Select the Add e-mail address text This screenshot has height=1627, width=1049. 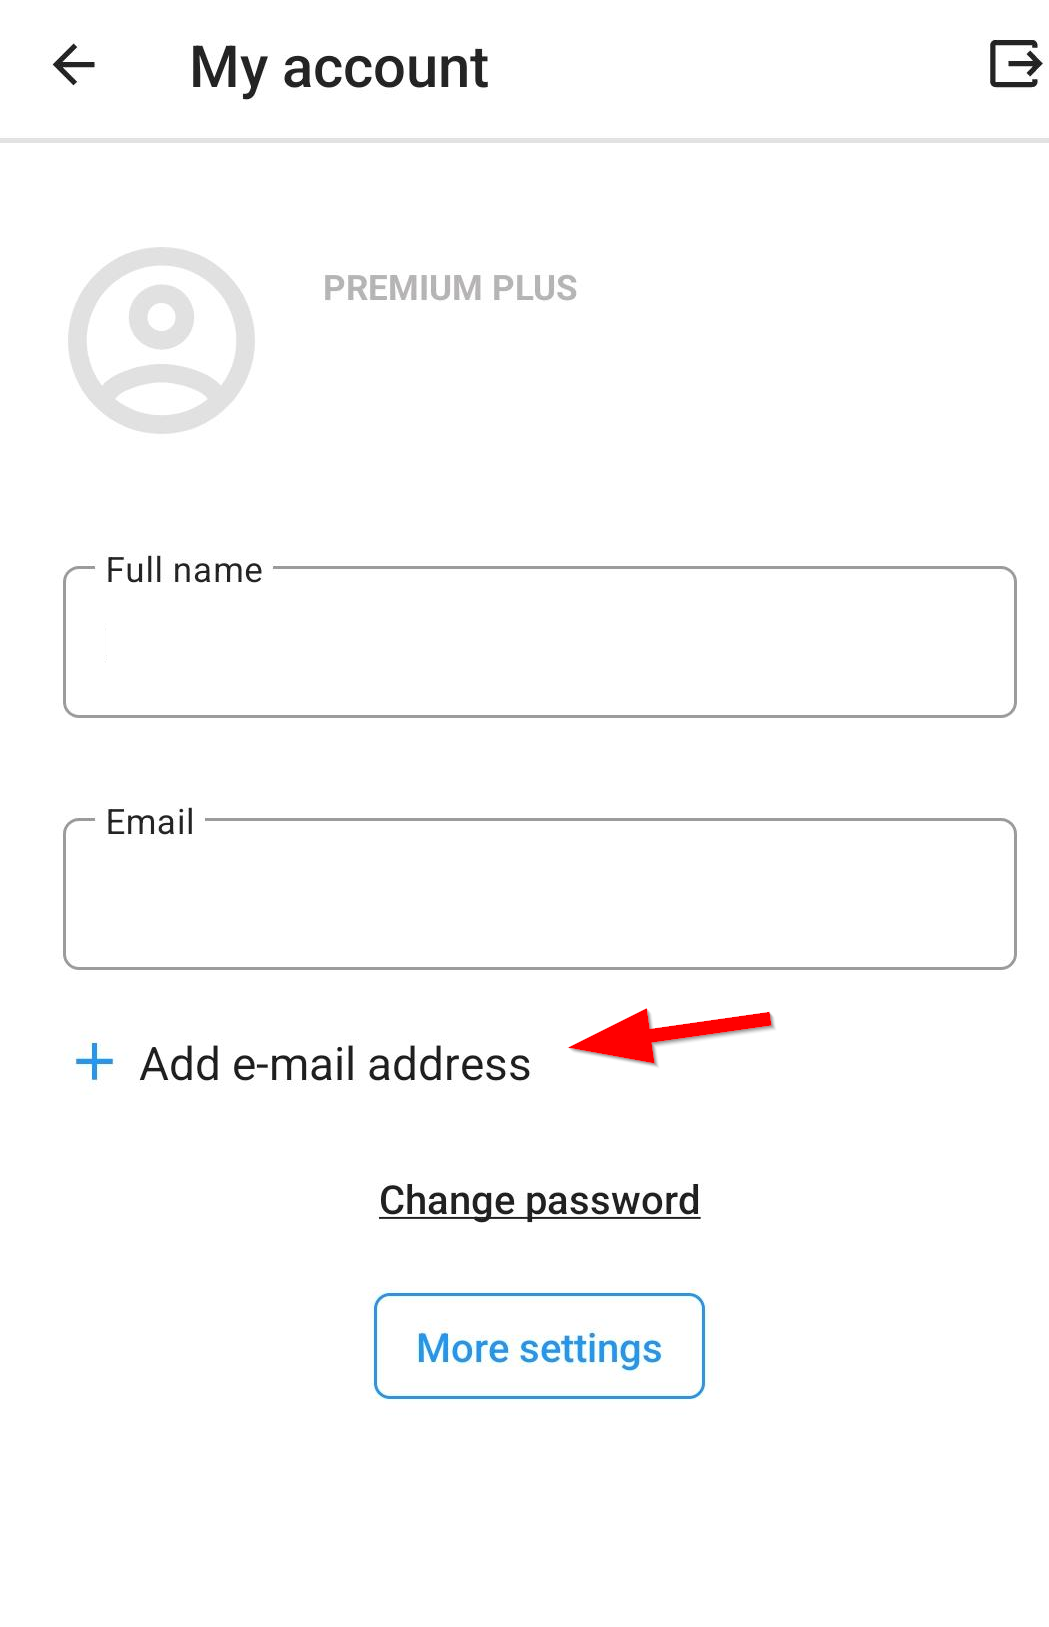coord(335,1064)
